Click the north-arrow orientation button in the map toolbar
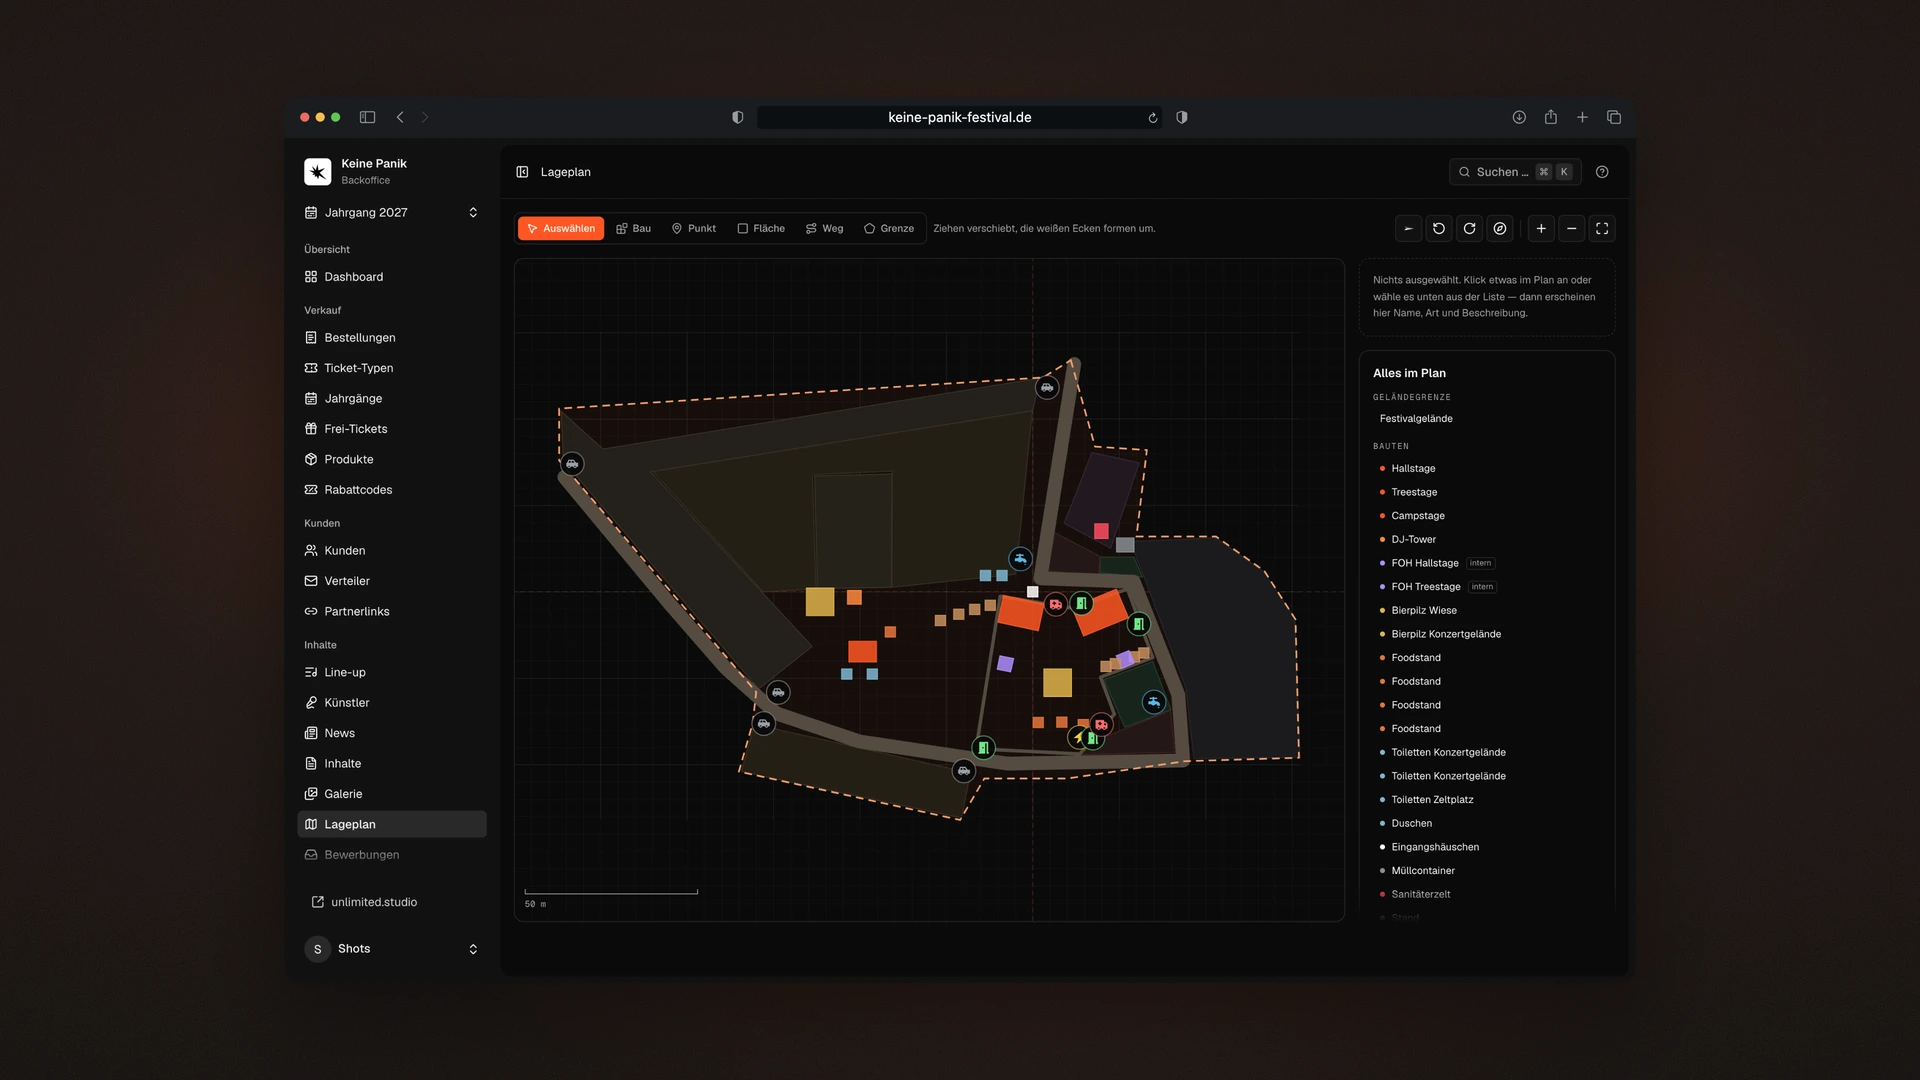Image resolution: width=1920 pixels, height=1080 pixels. tap(1408, 229)
